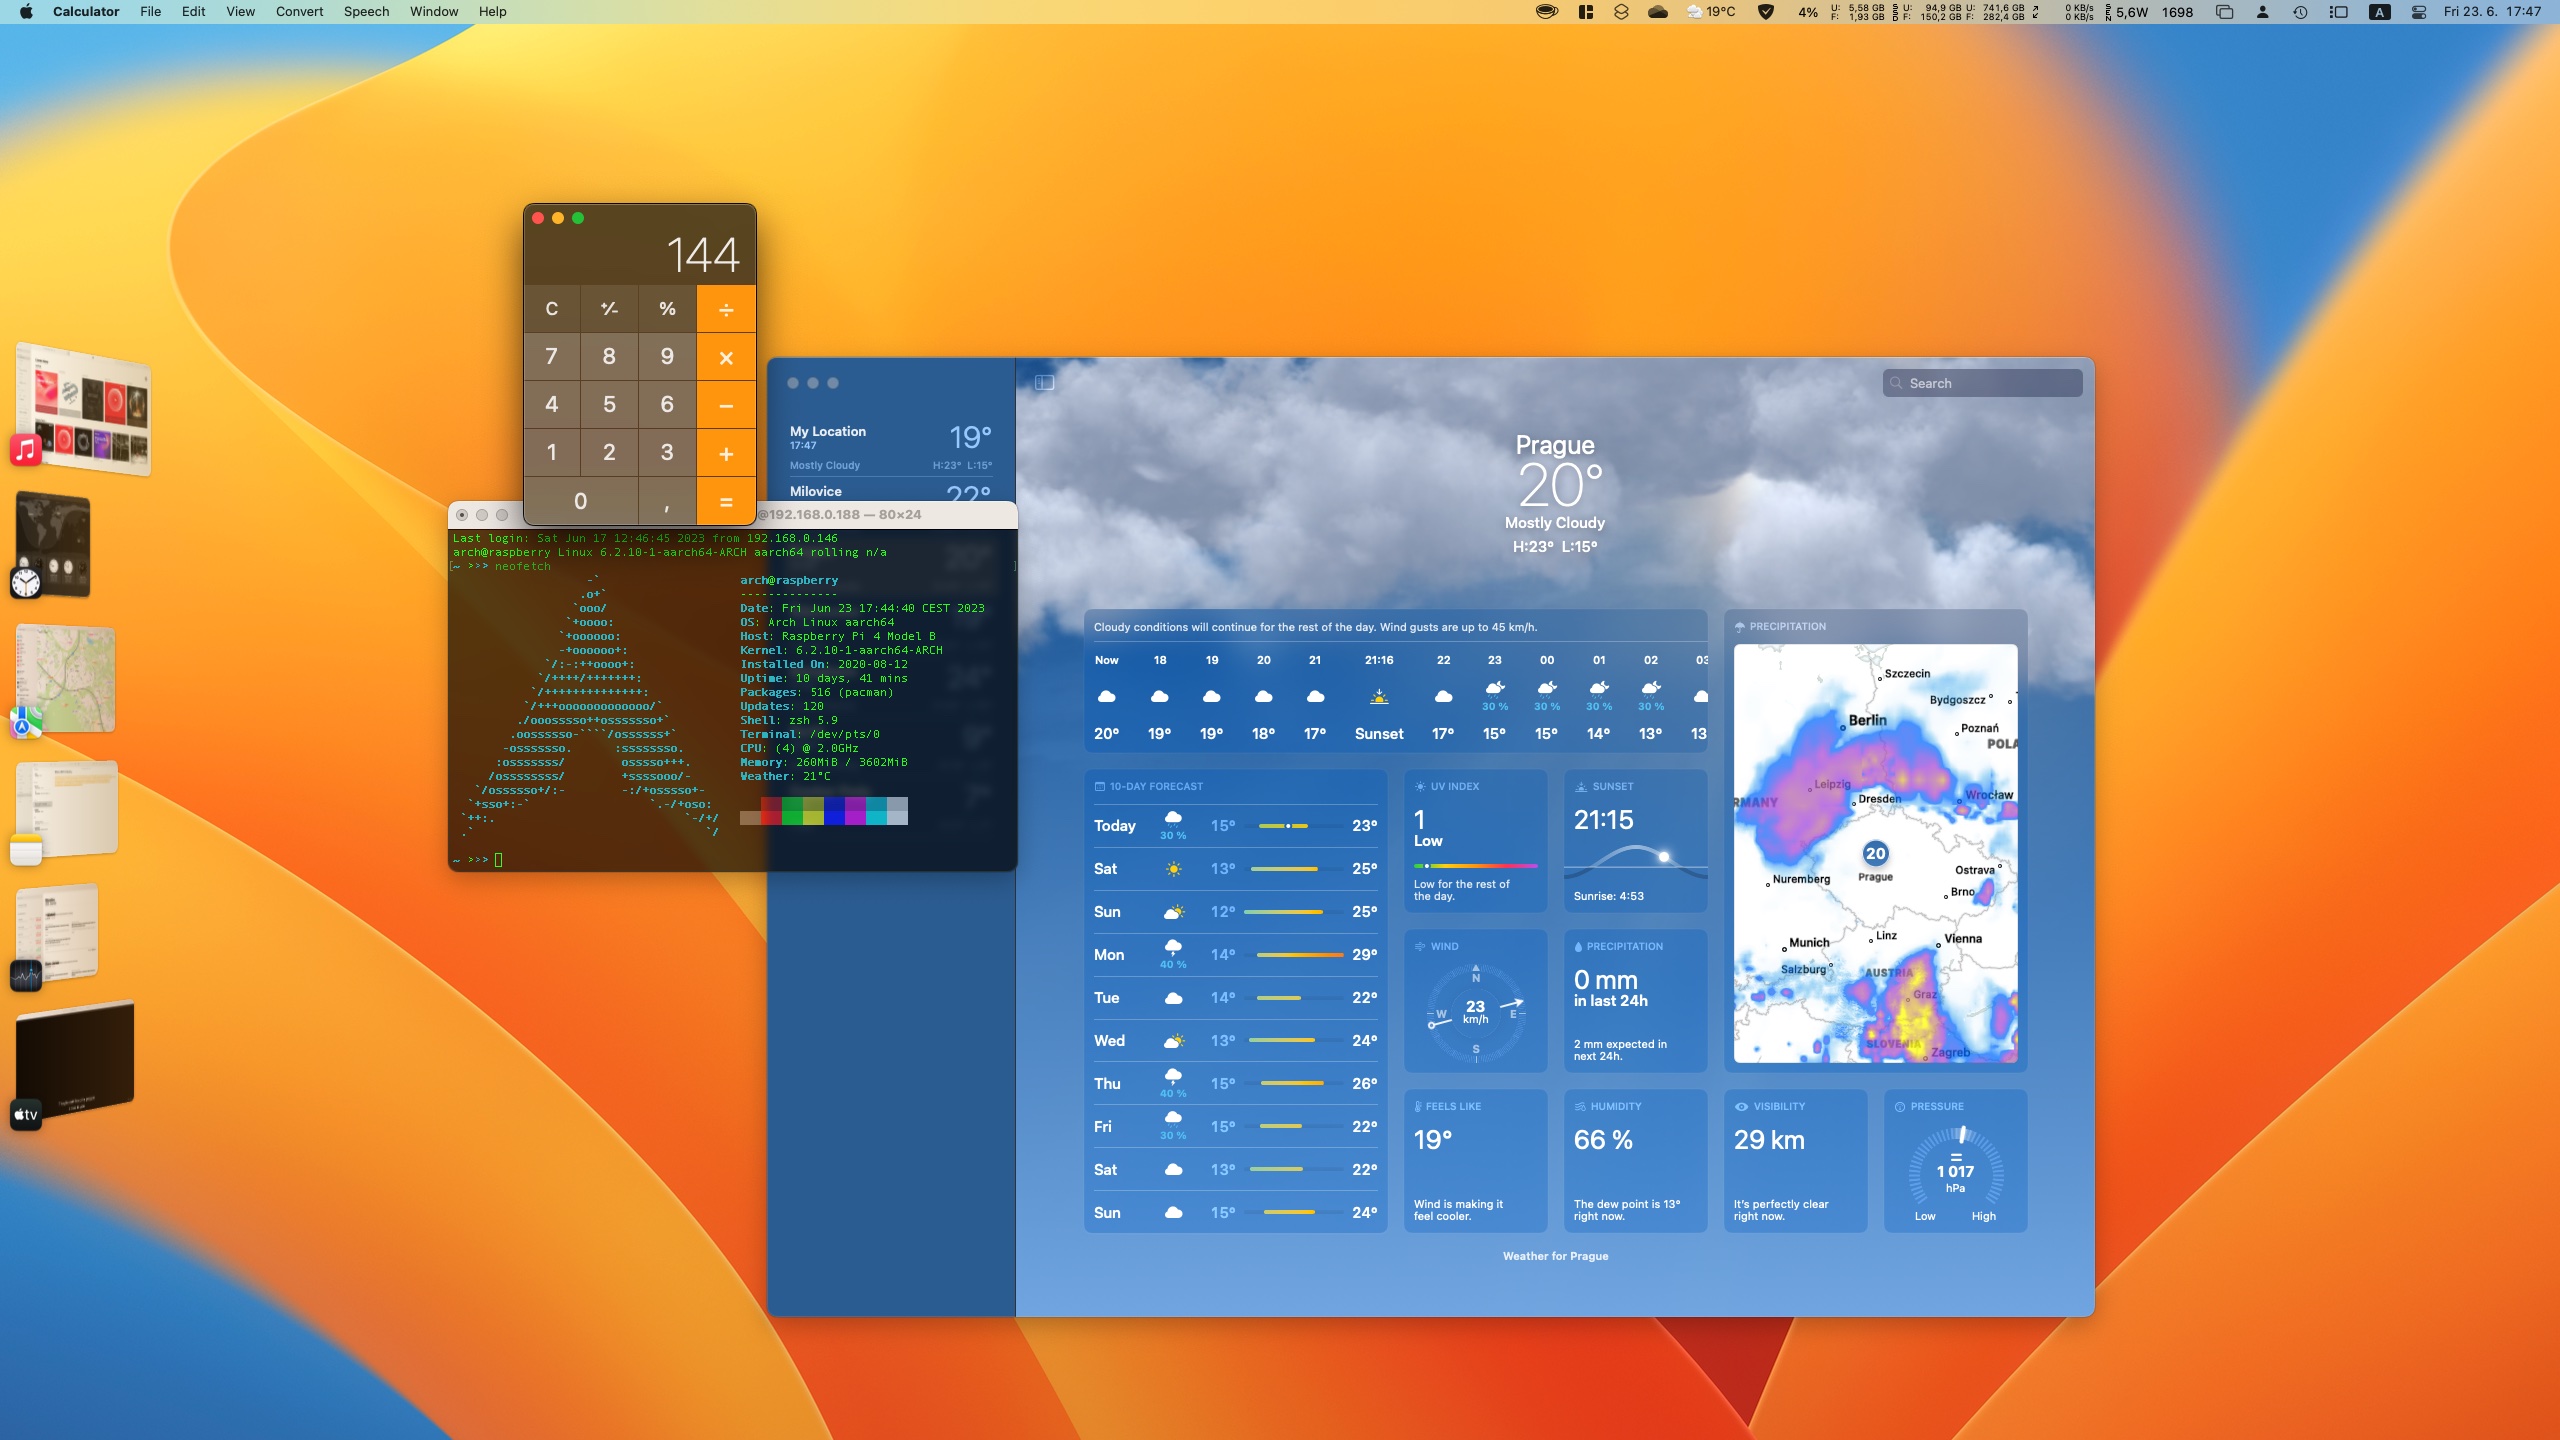Open the Maps stage thumbnail

tap(68, 678)
